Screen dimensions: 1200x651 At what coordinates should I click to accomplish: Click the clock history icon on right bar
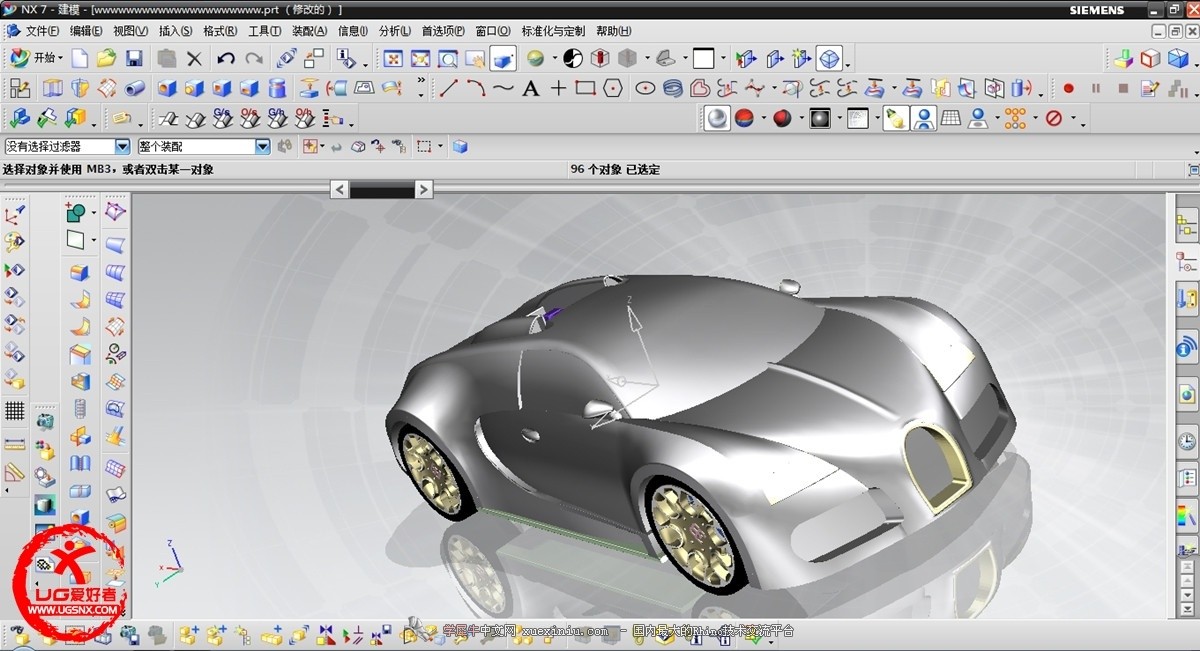tap(1187, 441)
